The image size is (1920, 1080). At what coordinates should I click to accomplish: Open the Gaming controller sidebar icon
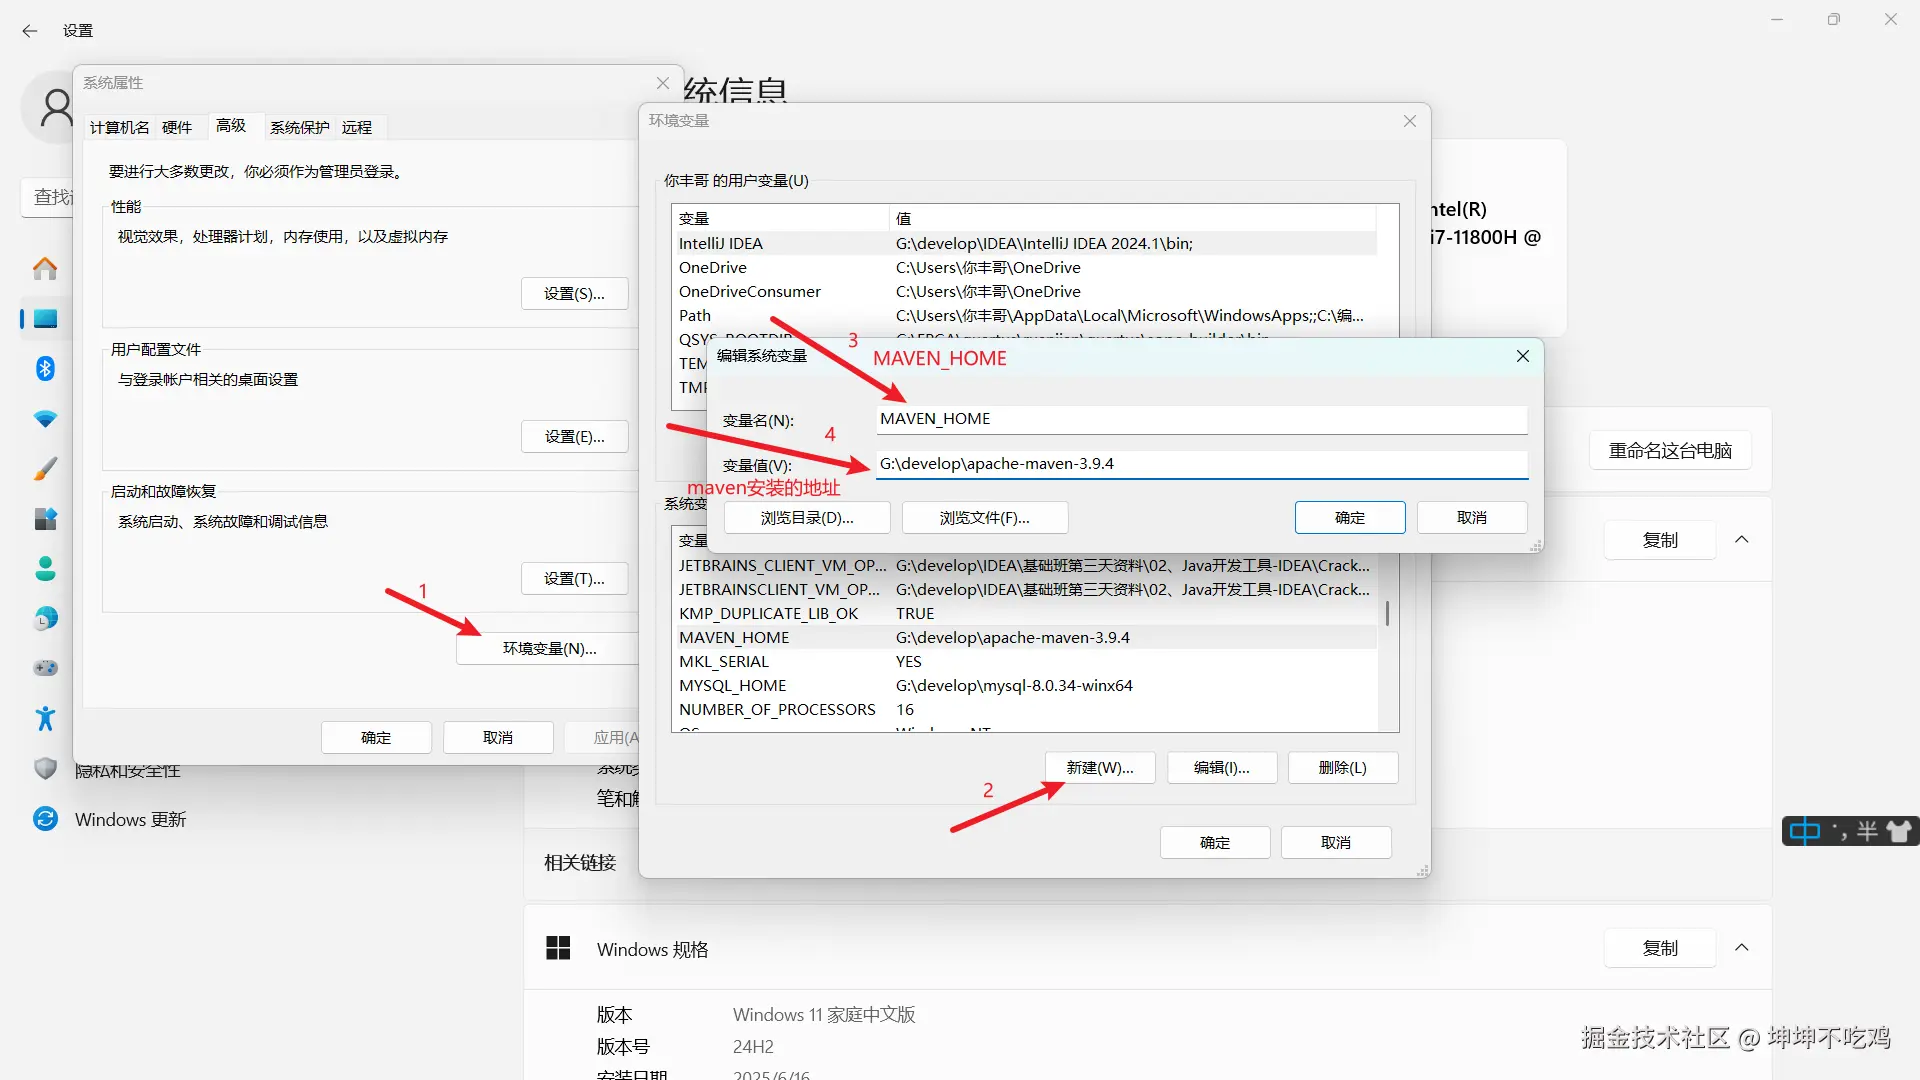tap(45, 668)
